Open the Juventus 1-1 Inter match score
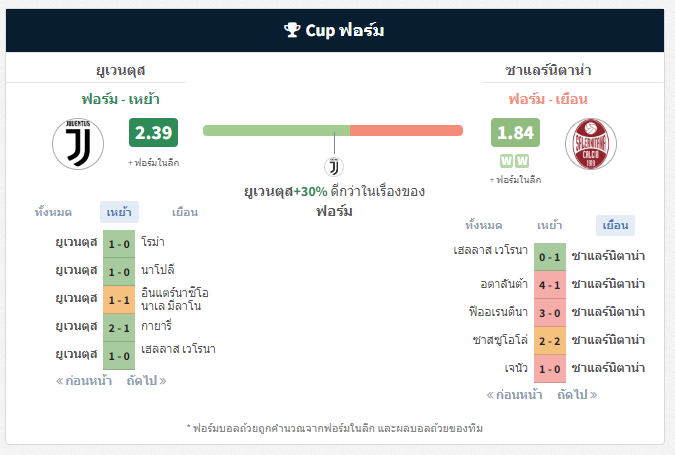 119,300
